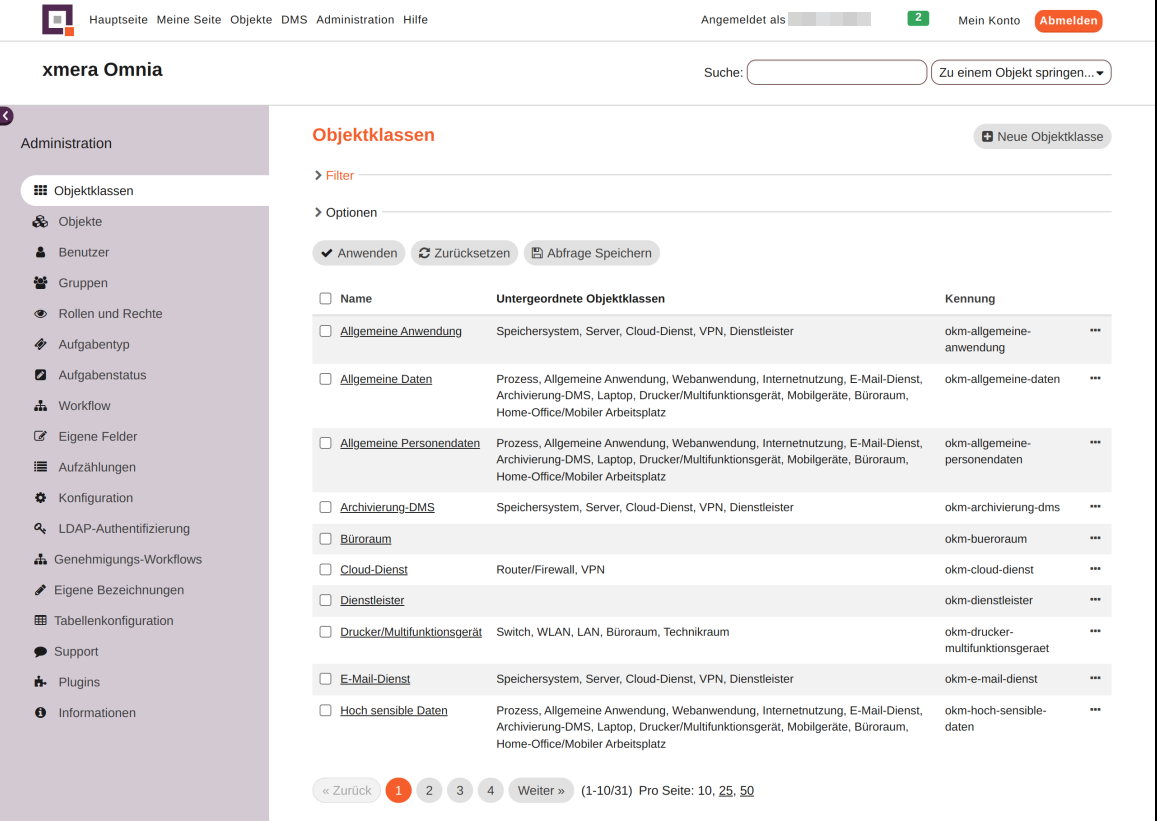The width and height of the screenshot is (1157, 821).
Task: Expand the Filter section
Action: 339,176
